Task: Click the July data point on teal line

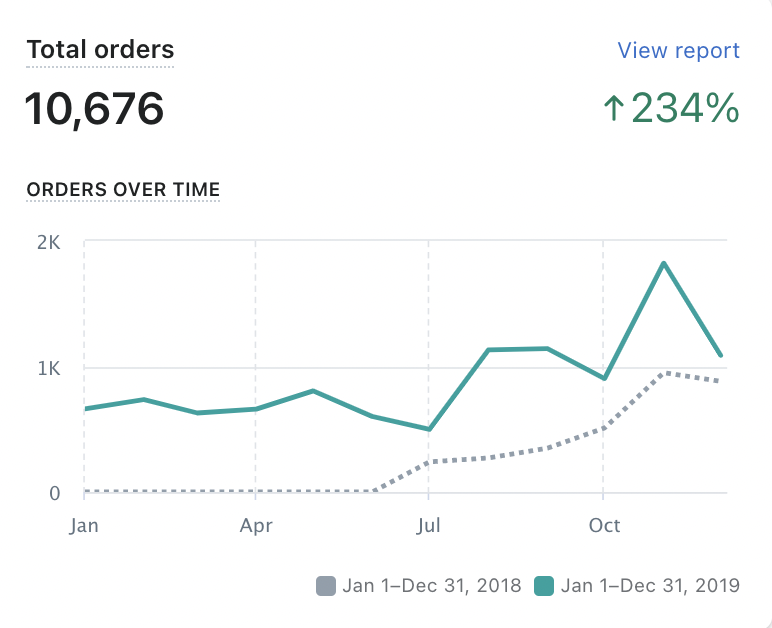Action: [x=429, y=430]
